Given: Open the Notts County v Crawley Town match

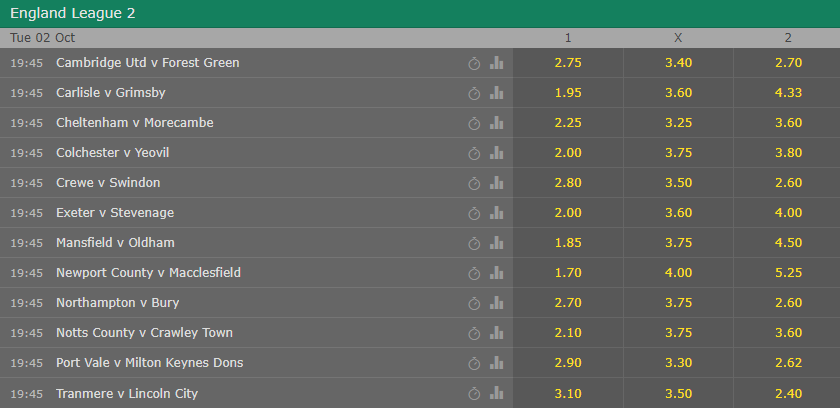Looking at the screenshot, I should [x=144, y=333].
